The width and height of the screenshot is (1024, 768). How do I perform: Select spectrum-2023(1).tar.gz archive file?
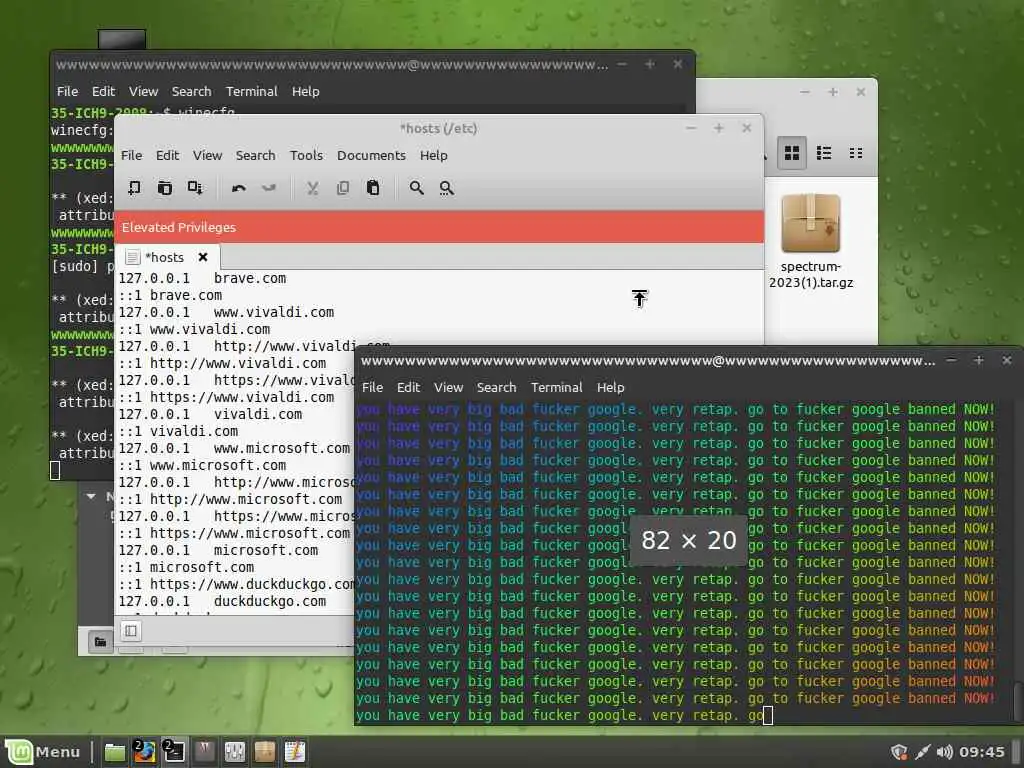(x=810, y=242)
